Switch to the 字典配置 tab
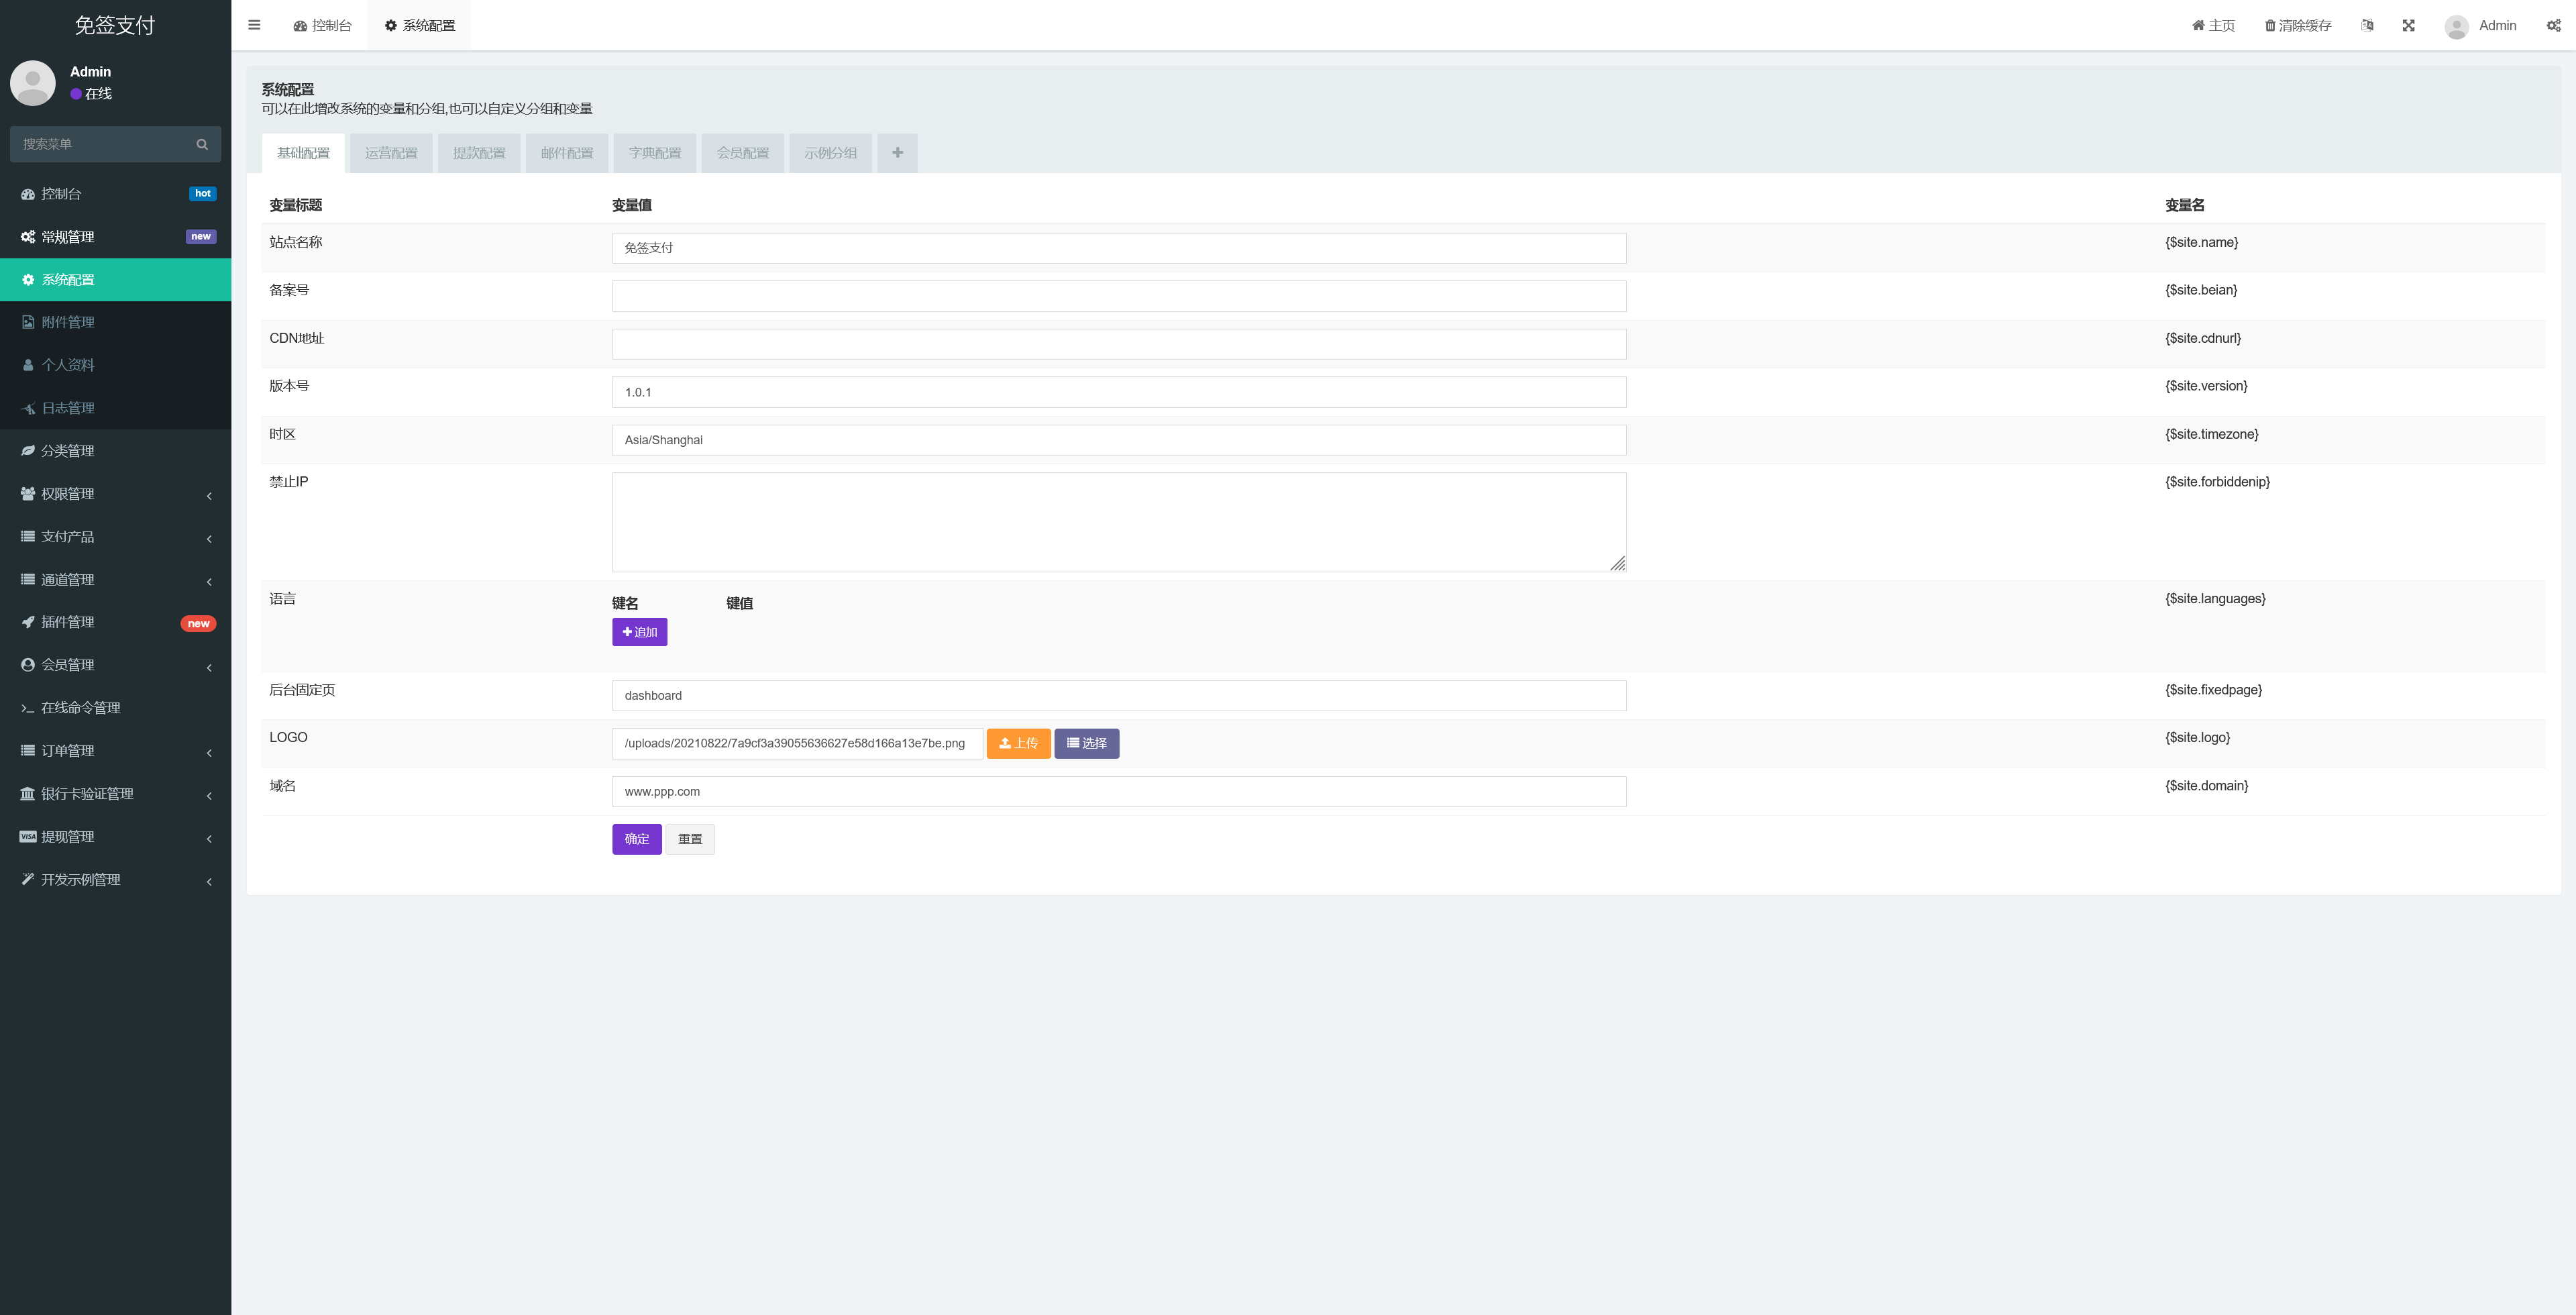 (655, 153)
